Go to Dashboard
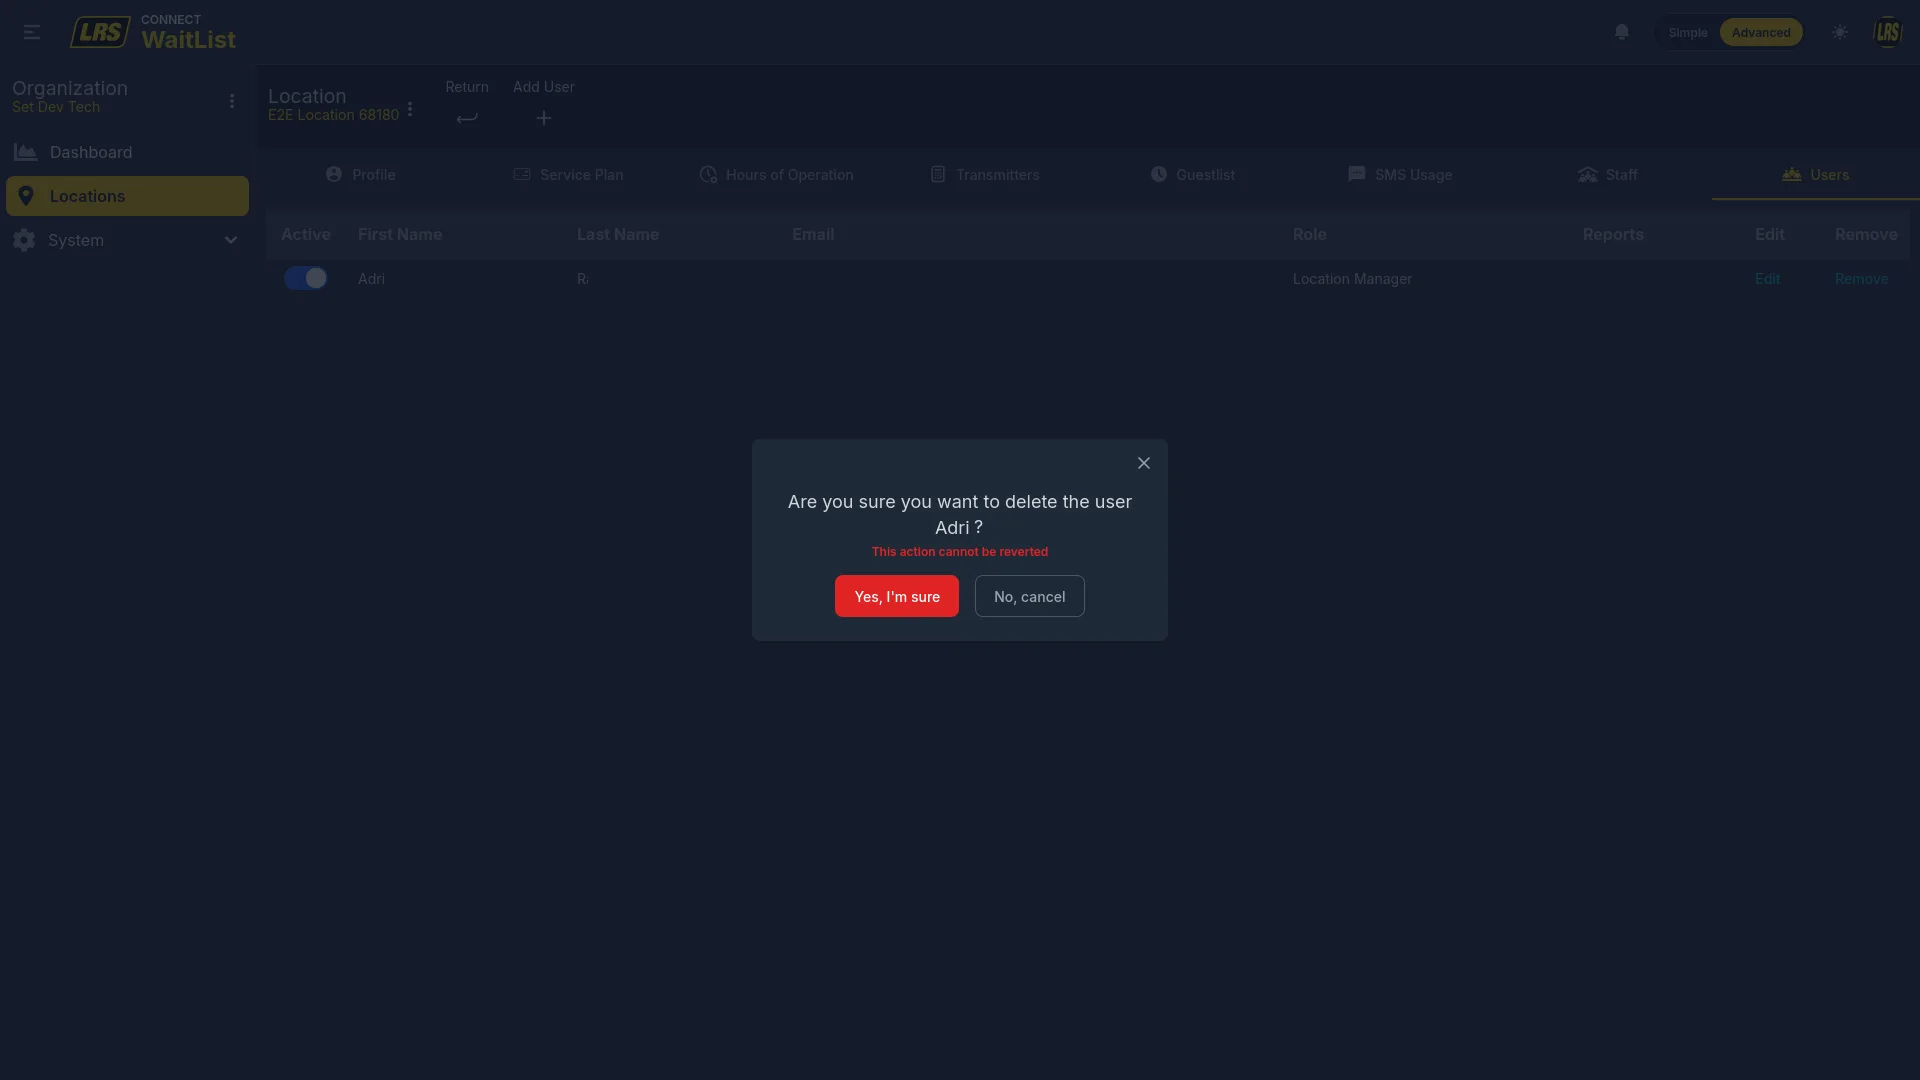Image resolution: width=1920 pixels, height=1080 pixels. tap(127, 152)
